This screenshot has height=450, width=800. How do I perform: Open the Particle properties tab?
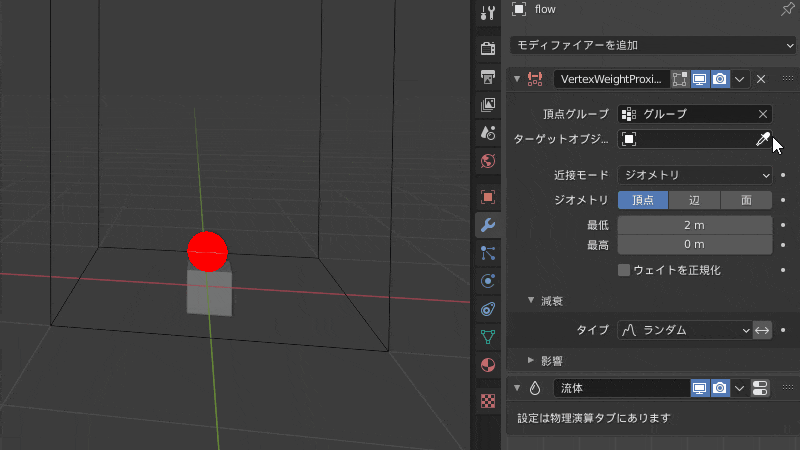(488, 253)
